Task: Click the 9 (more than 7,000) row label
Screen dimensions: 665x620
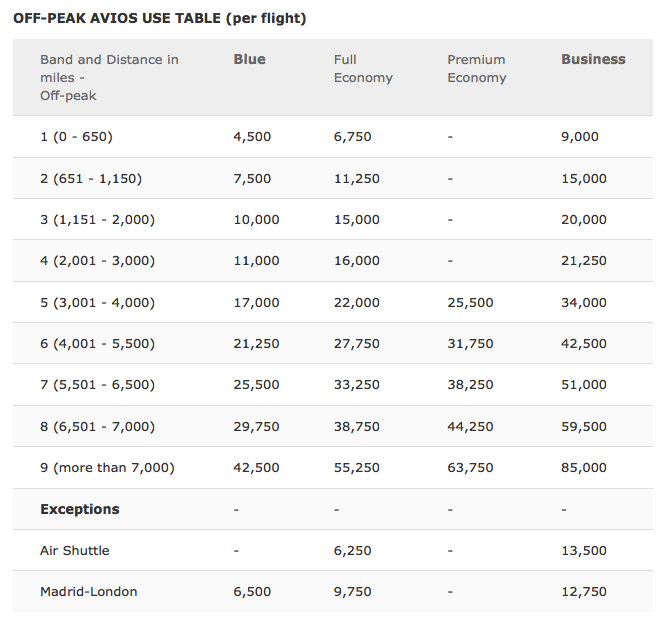Action: click(107, 467)
